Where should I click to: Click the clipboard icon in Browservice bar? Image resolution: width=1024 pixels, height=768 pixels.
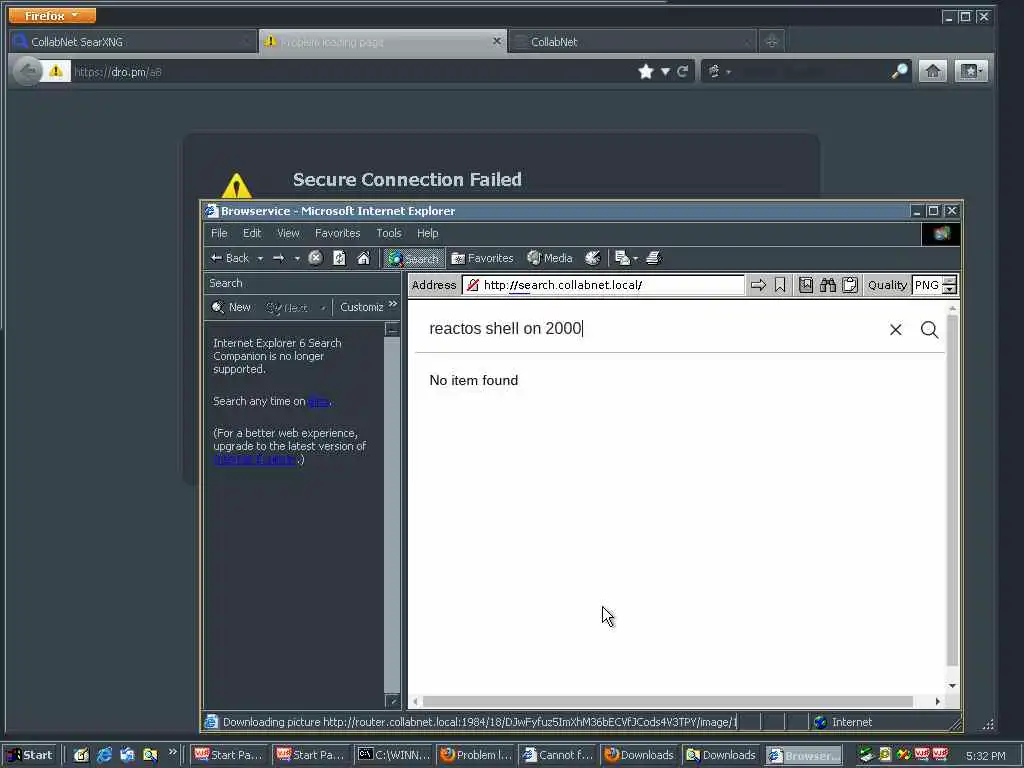click(x=850, y=285)
